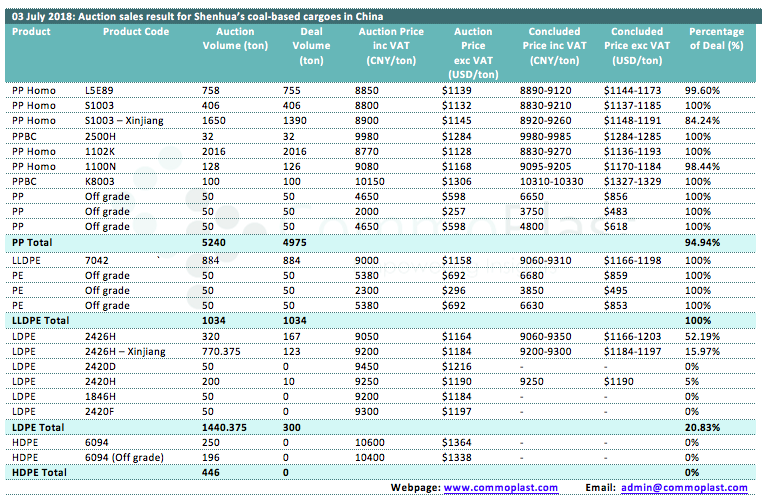Click the Percentage of Deal (%) header
Viewport: 762px width, 503px height.
[x=716, y=39]
